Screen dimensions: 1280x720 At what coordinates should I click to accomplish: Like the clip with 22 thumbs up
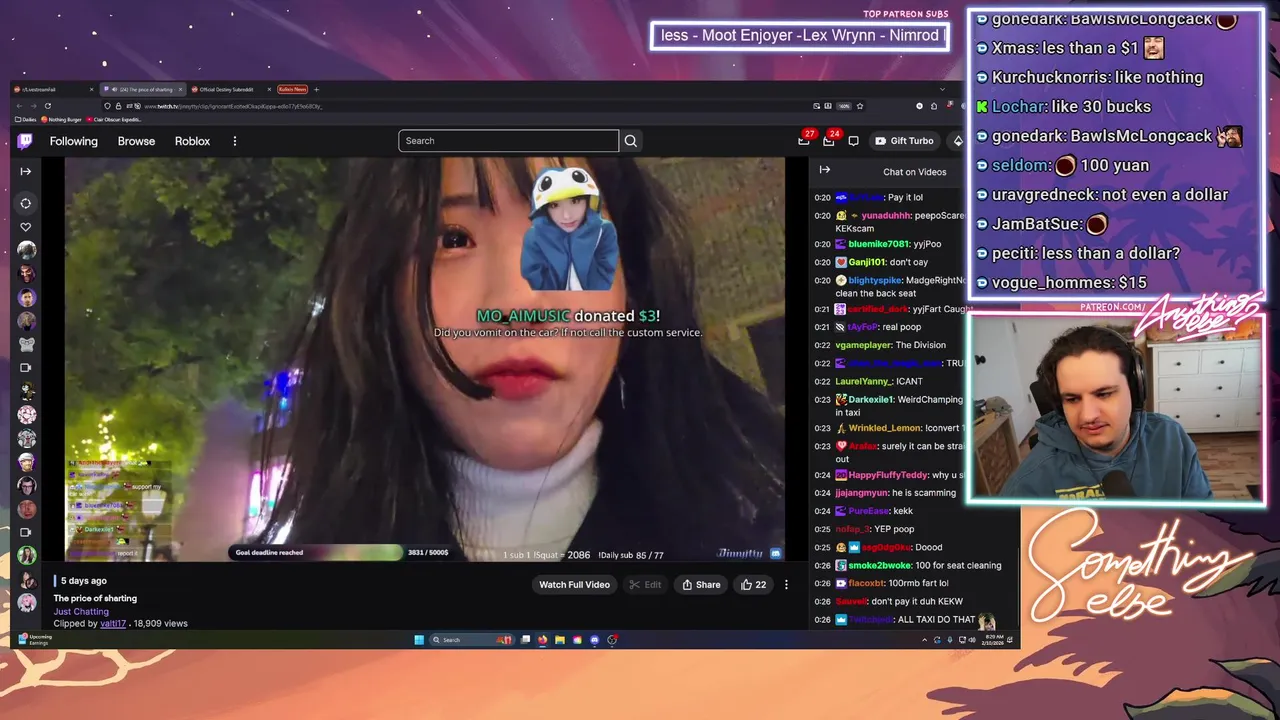point(753,585)
